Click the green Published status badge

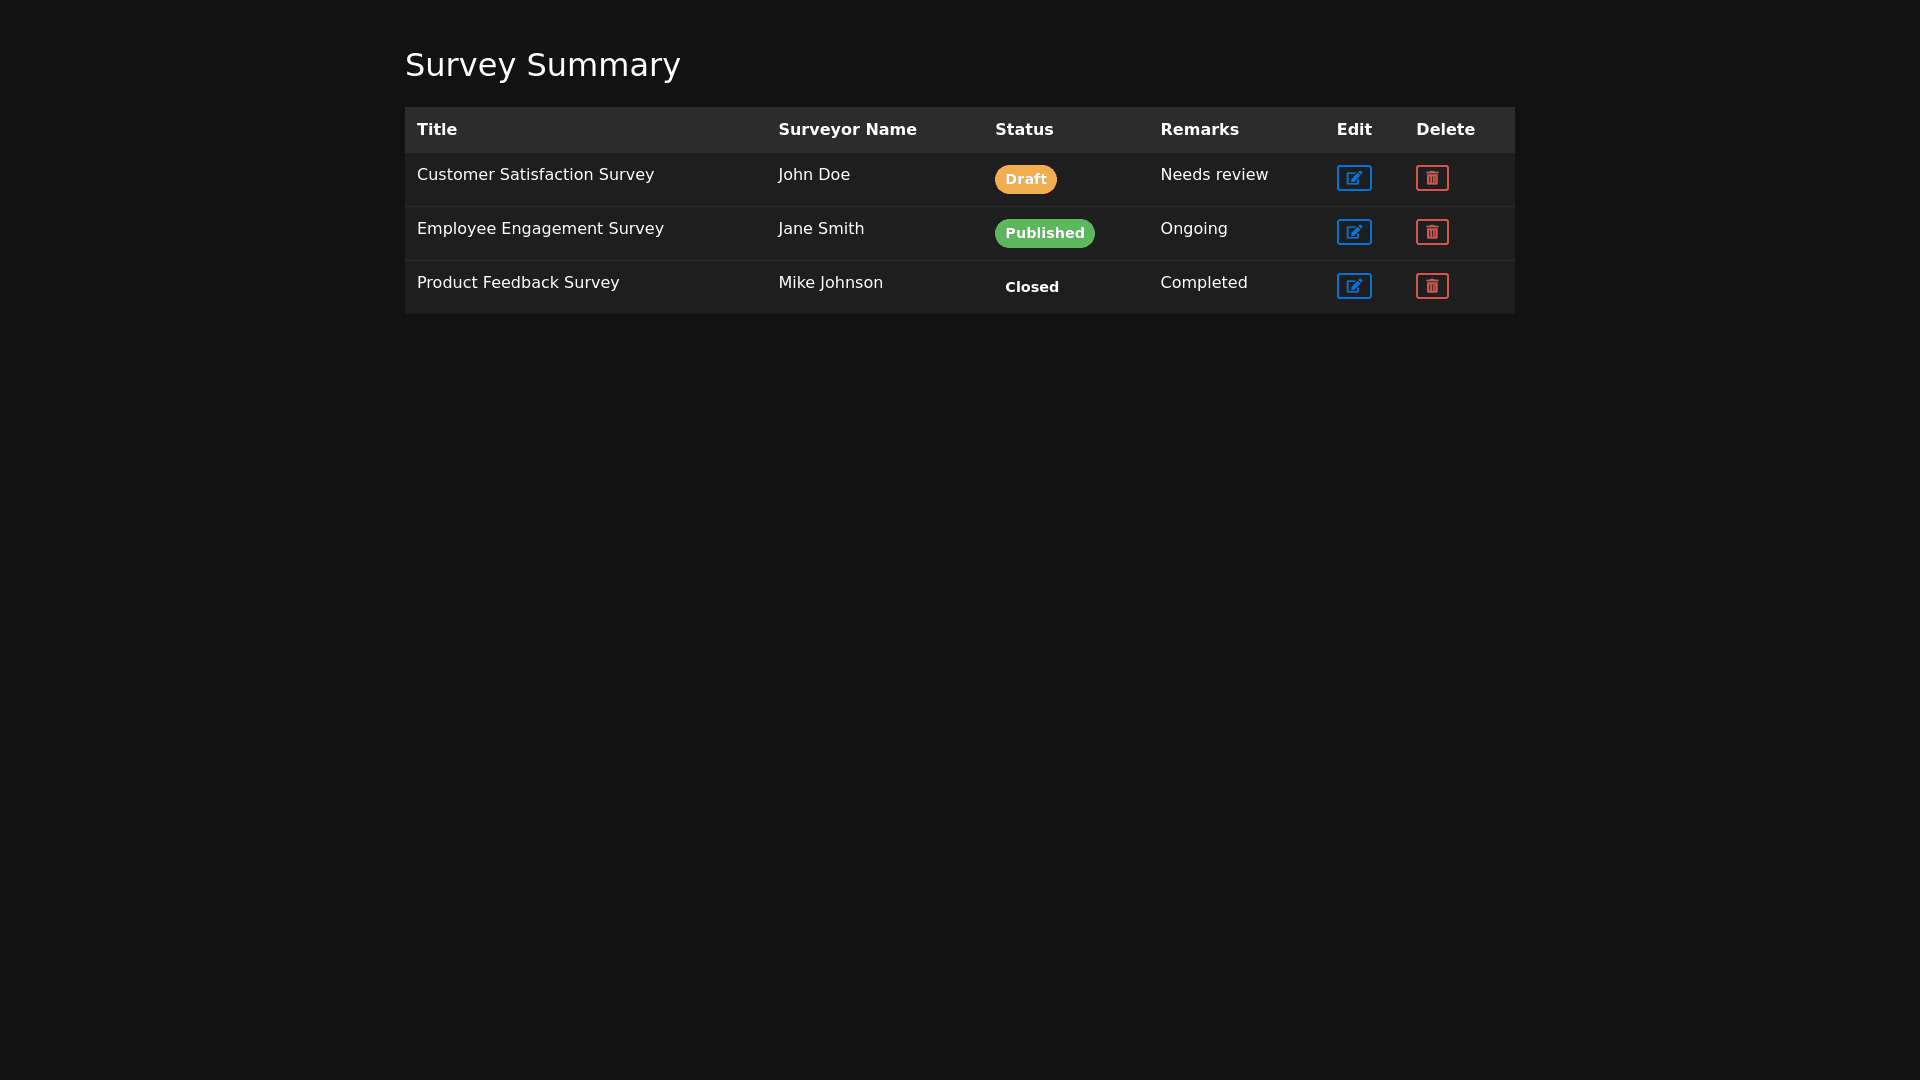[x=1044, y=233]
